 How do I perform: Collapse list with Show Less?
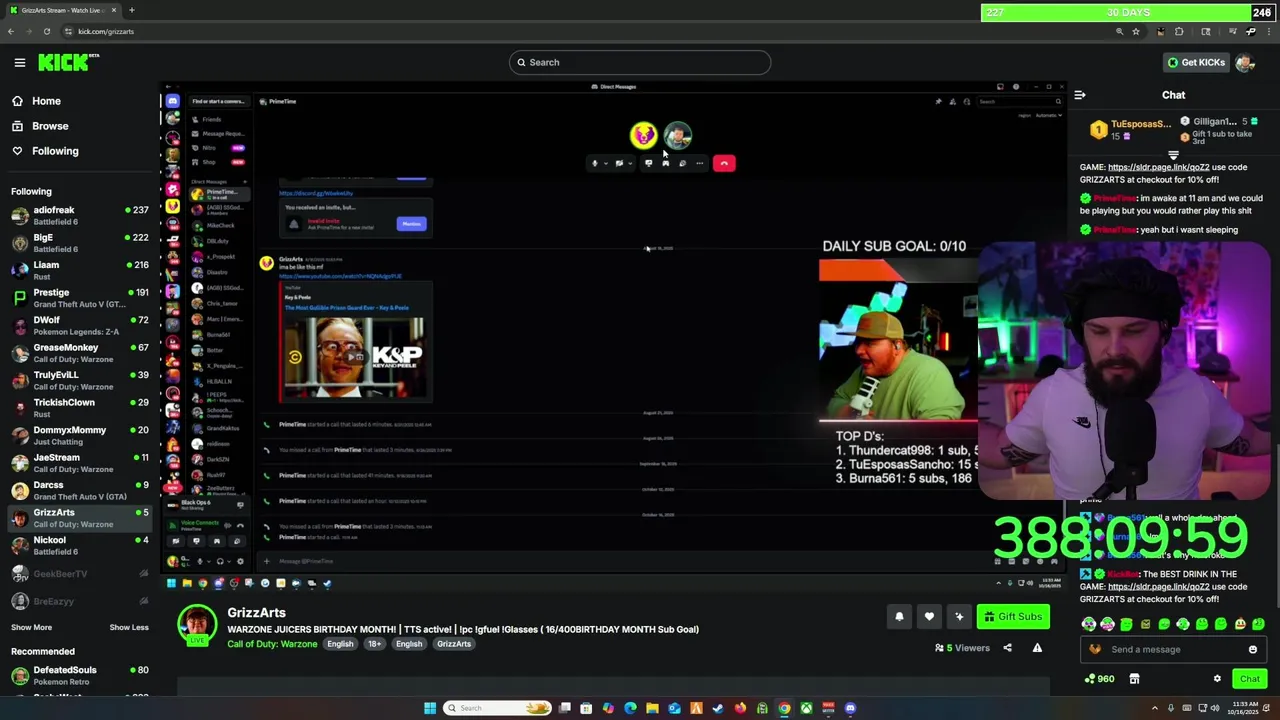click(129, 627)
